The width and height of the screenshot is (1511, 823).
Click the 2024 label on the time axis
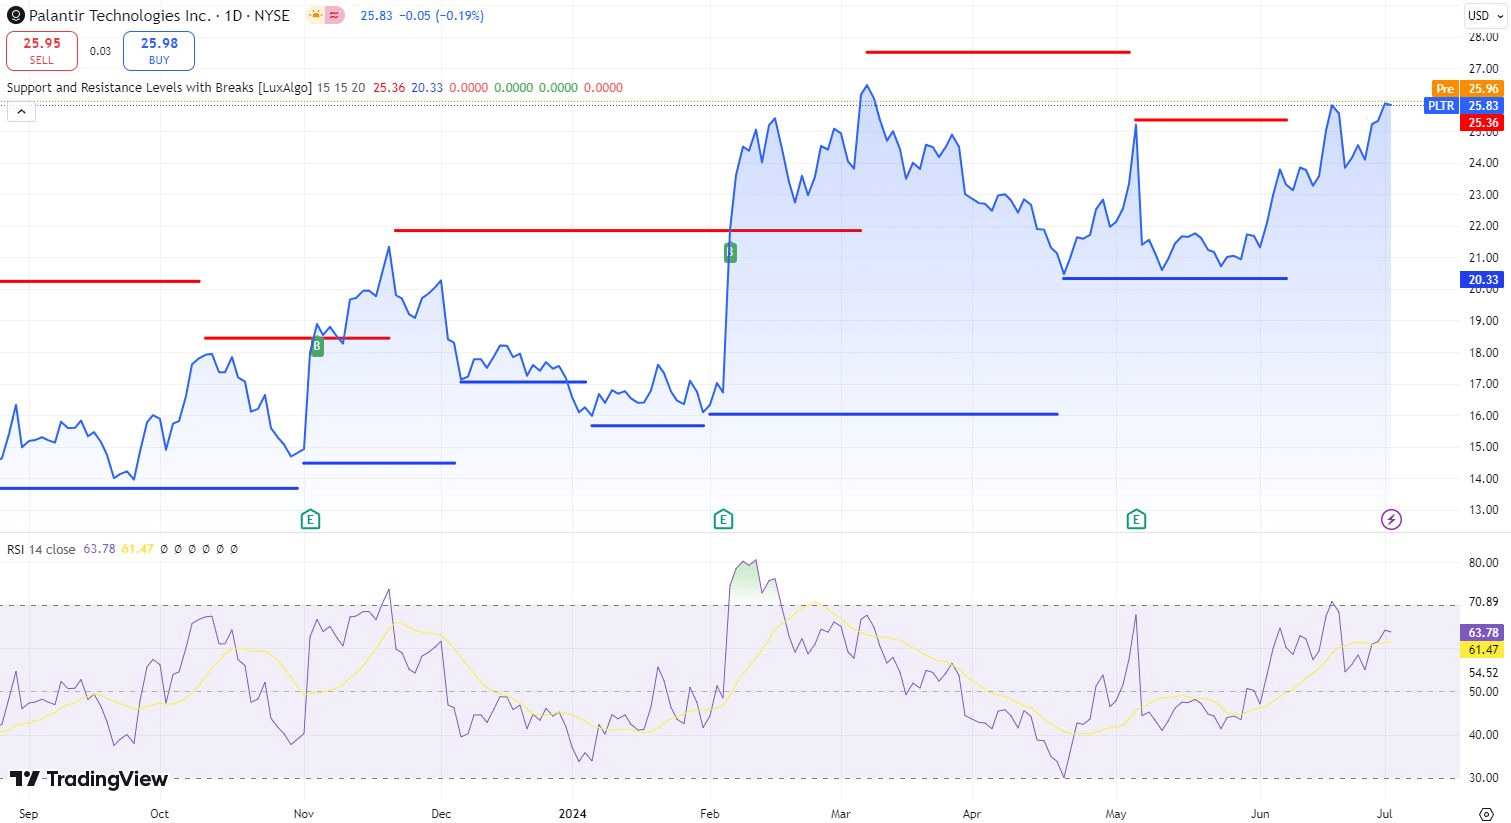pyautogui.click(x=572, y=814)
